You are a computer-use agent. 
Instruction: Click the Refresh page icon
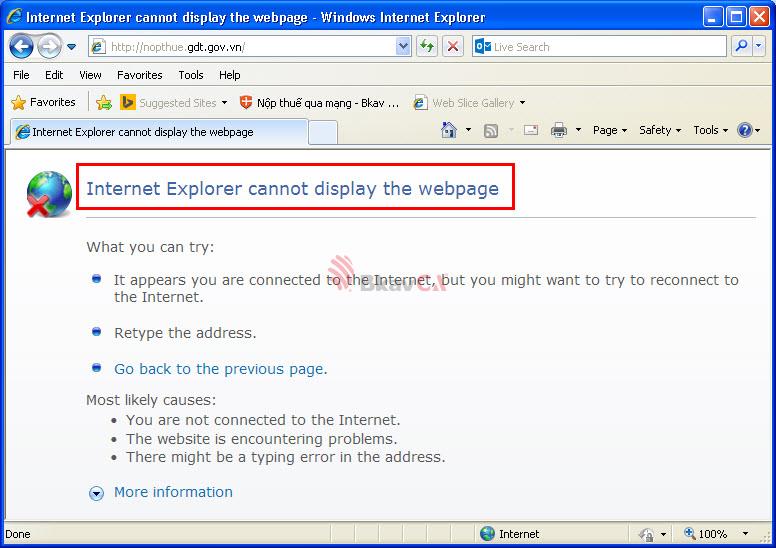pos(427,47)
